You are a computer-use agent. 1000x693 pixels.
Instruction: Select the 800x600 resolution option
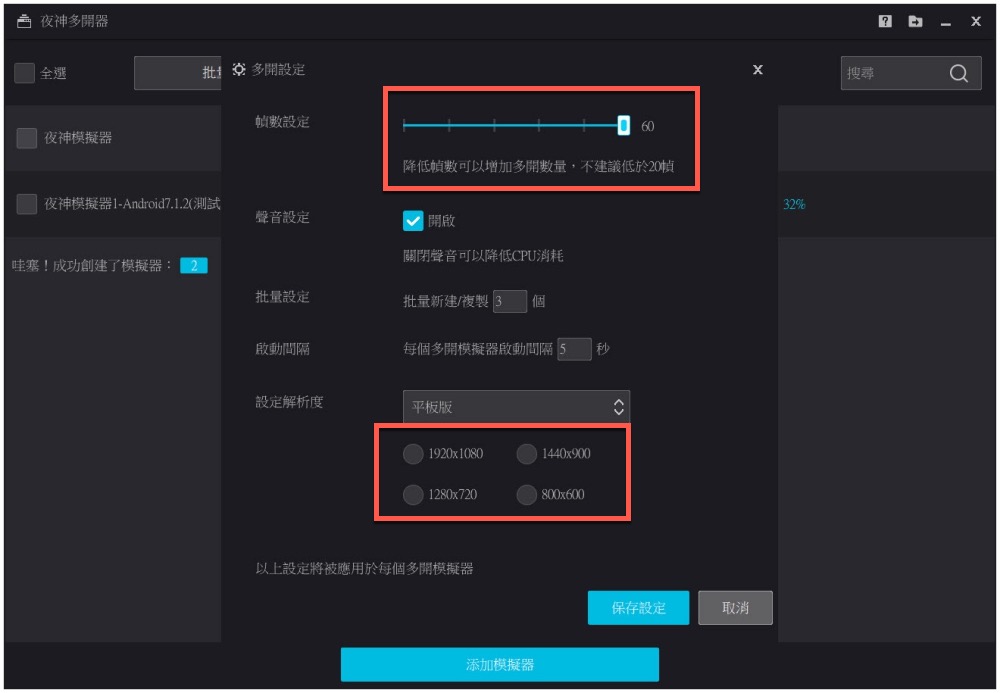tap(526, 495)
